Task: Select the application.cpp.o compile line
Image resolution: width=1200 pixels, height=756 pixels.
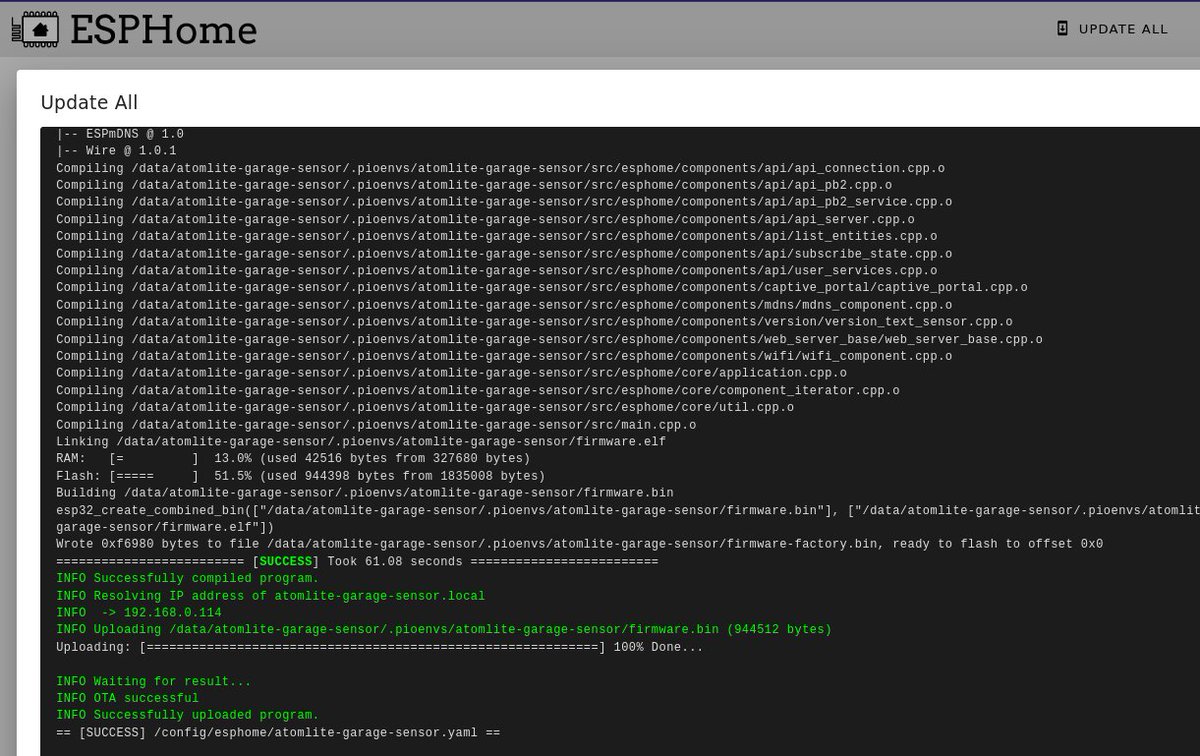Action: click(x=451, y=373)
